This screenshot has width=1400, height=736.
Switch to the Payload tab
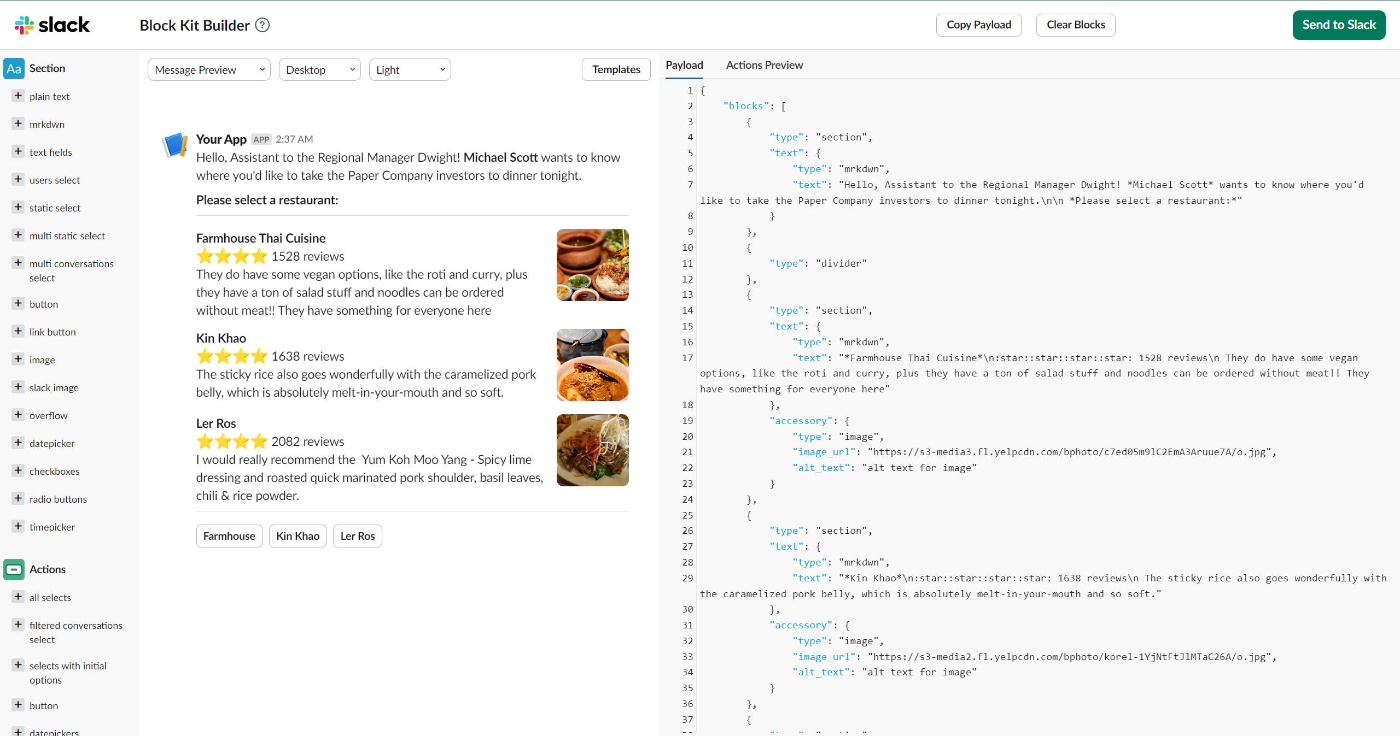click(x=684, y=65)
